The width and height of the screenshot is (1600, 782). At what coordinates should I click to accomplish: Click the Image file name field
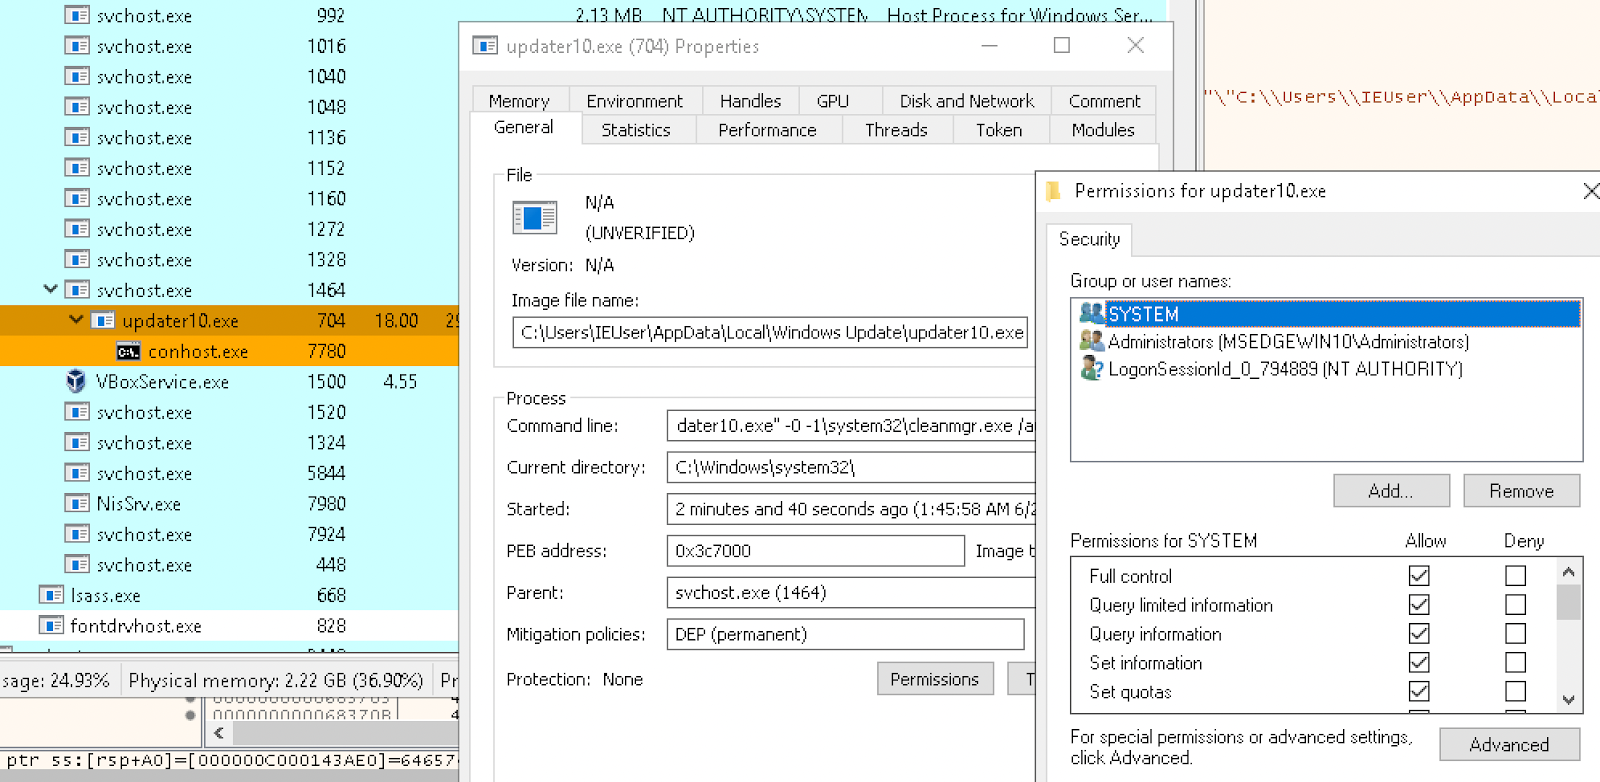tap(770, 333)
